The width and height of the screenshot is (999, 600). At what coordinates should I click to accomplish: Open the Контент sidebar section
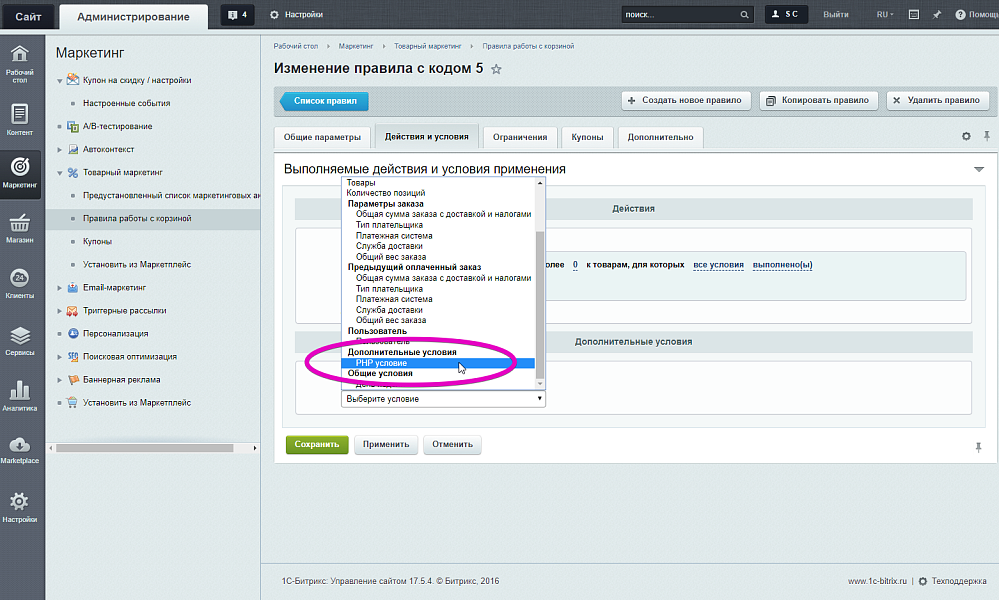19,119
